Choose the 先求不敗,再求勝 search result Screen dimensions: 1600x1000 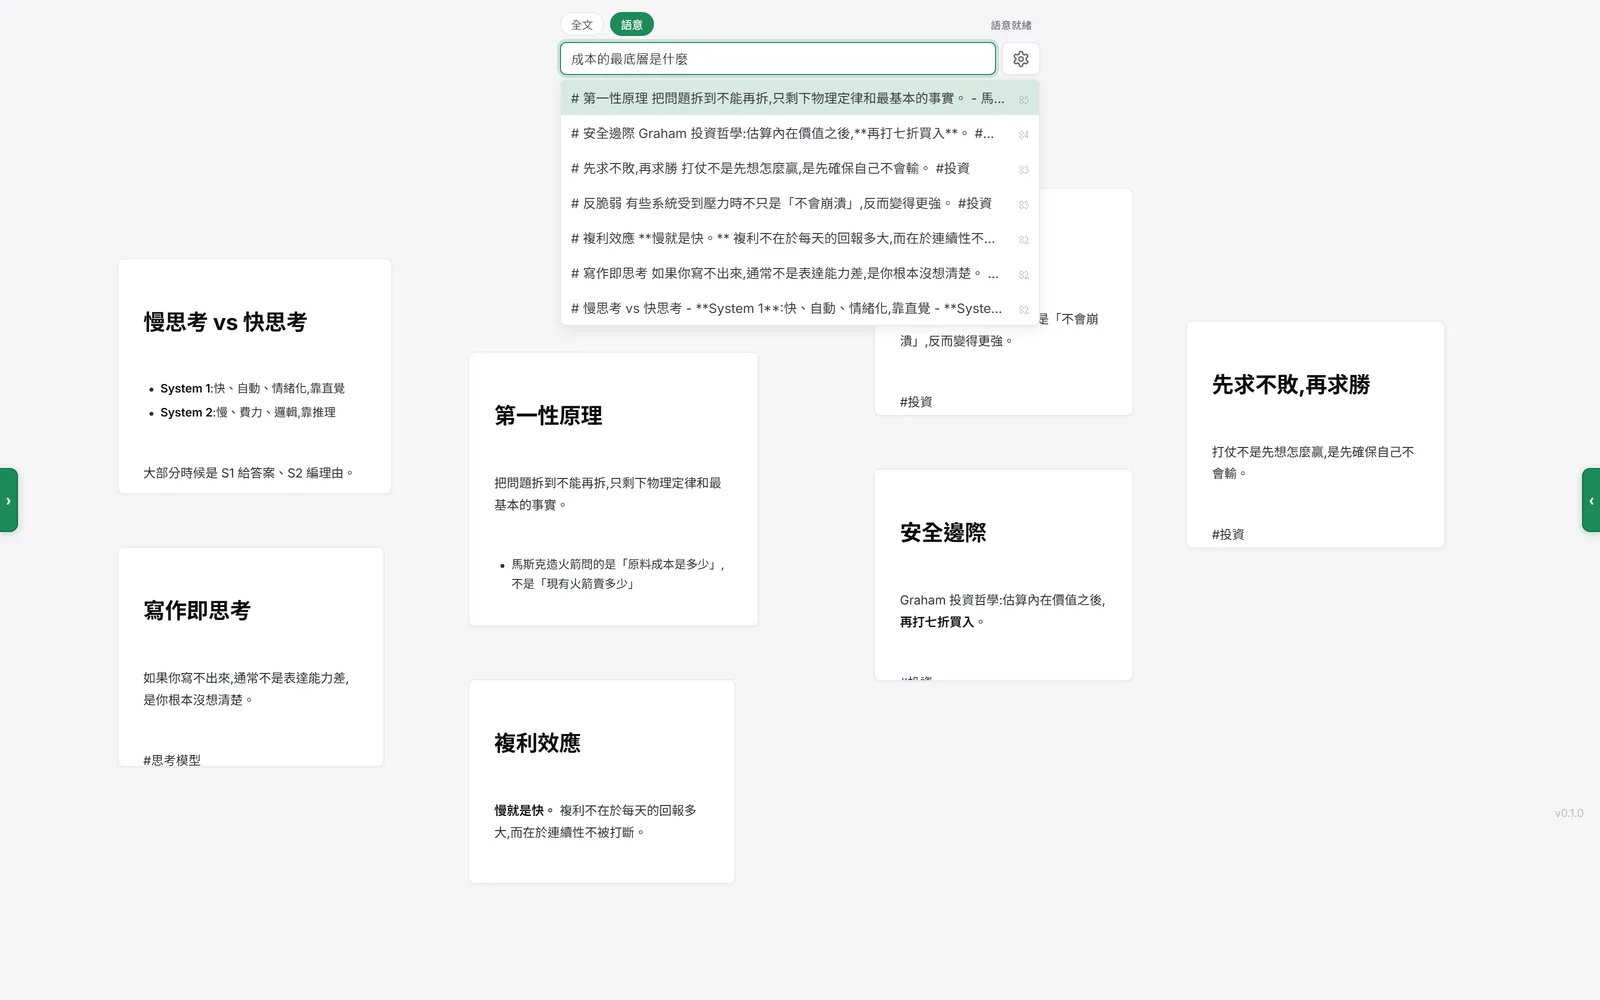pyautogui.click(x=800, y=168)
